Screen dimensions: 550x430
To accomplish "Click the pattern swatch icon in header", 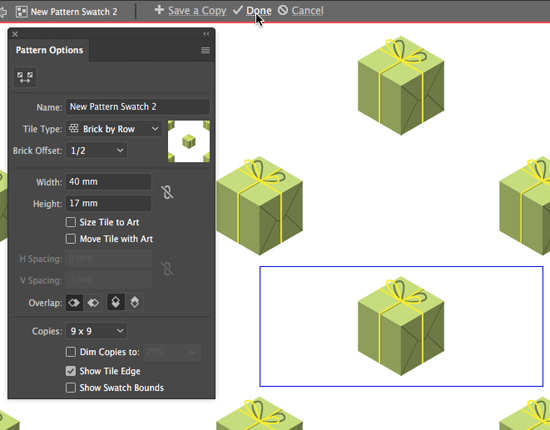I will (x=21, y=12).
